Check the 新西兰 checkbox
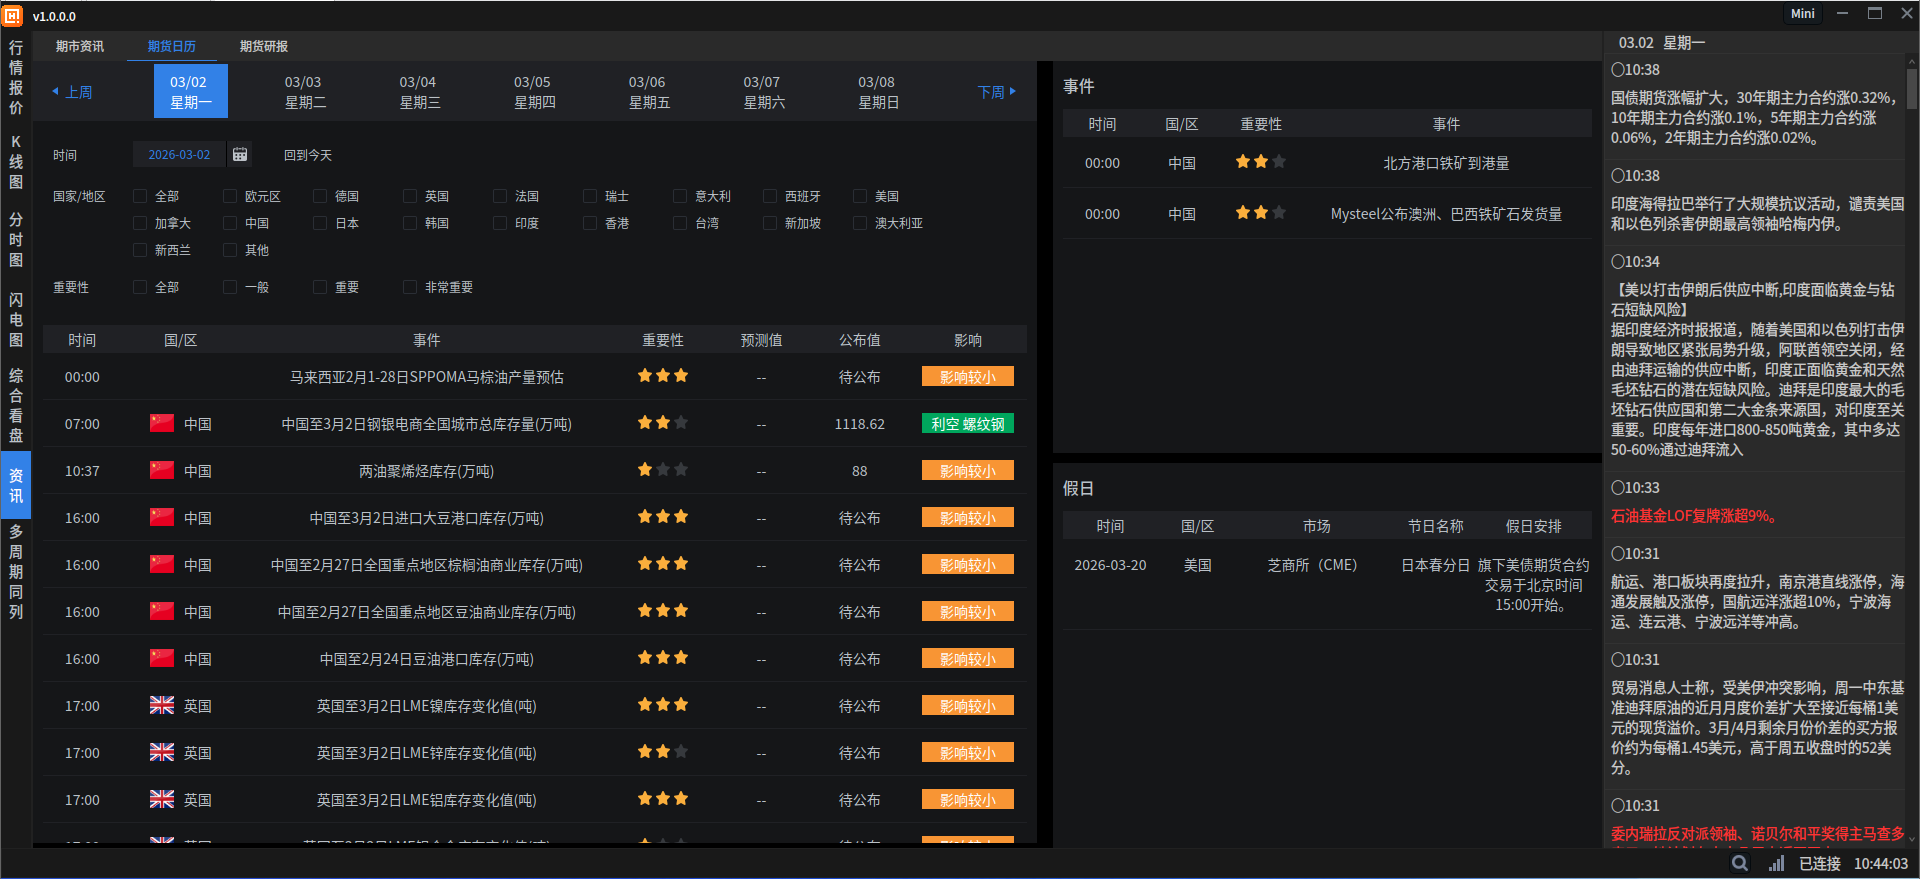Image resolution: width=1920 pixels, height=879 pixels. pyautogui.click(x=140, y=250)
